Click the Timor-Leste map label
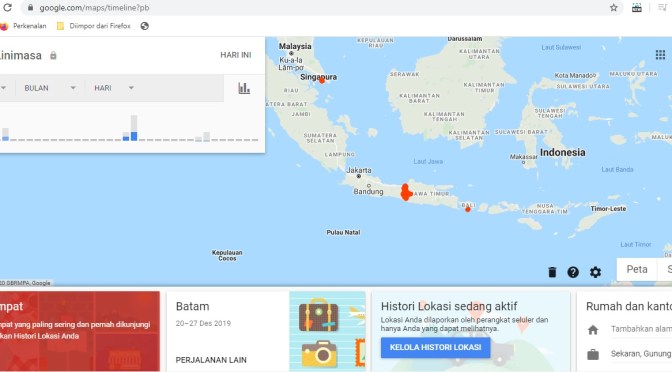 click(608, 209)
